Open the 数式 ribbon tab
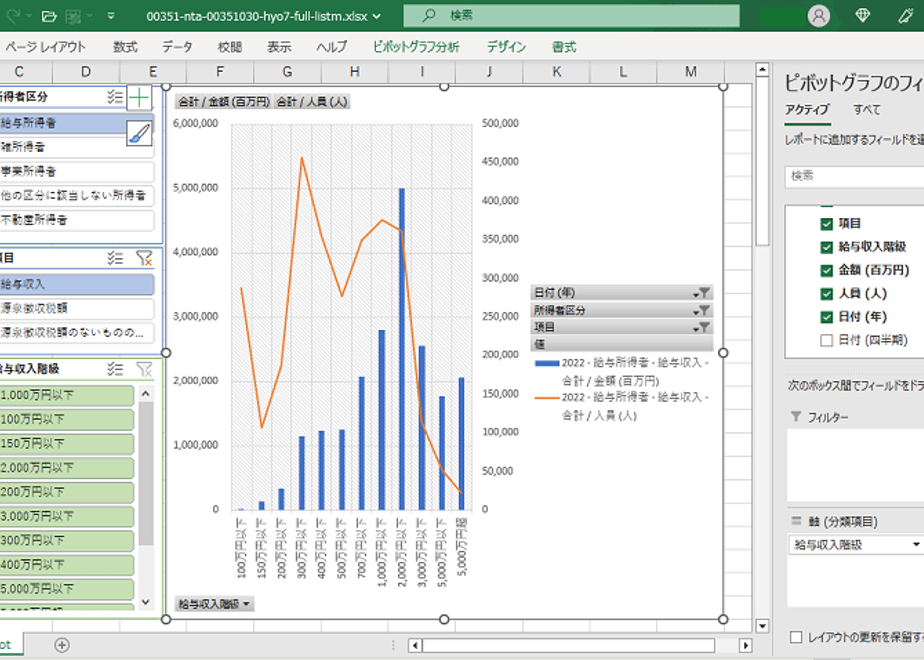Viewport: 924px width, 660px height. (x=125, y=47)
